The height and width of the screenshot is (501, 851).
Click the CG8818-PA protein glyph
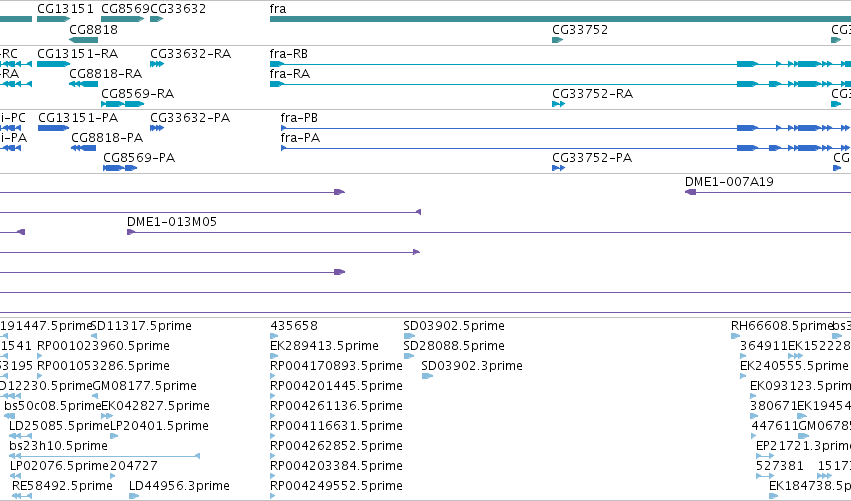tap(84, 148)
